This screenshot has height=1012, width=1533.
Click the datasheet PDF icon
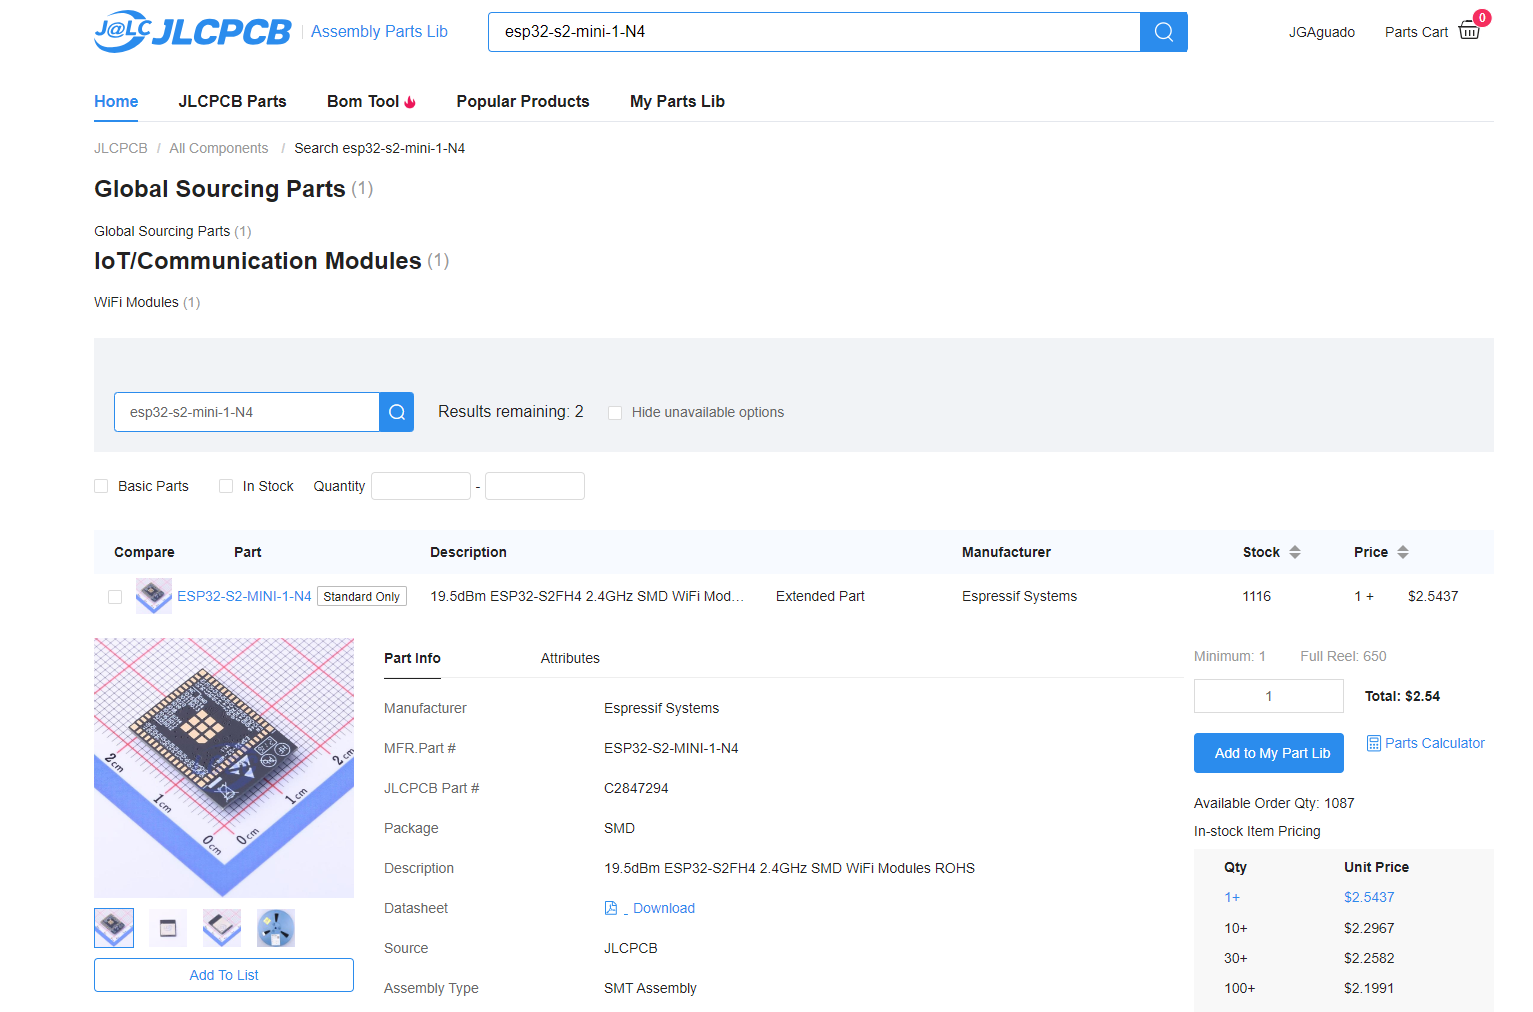click(x=611, y=908)
